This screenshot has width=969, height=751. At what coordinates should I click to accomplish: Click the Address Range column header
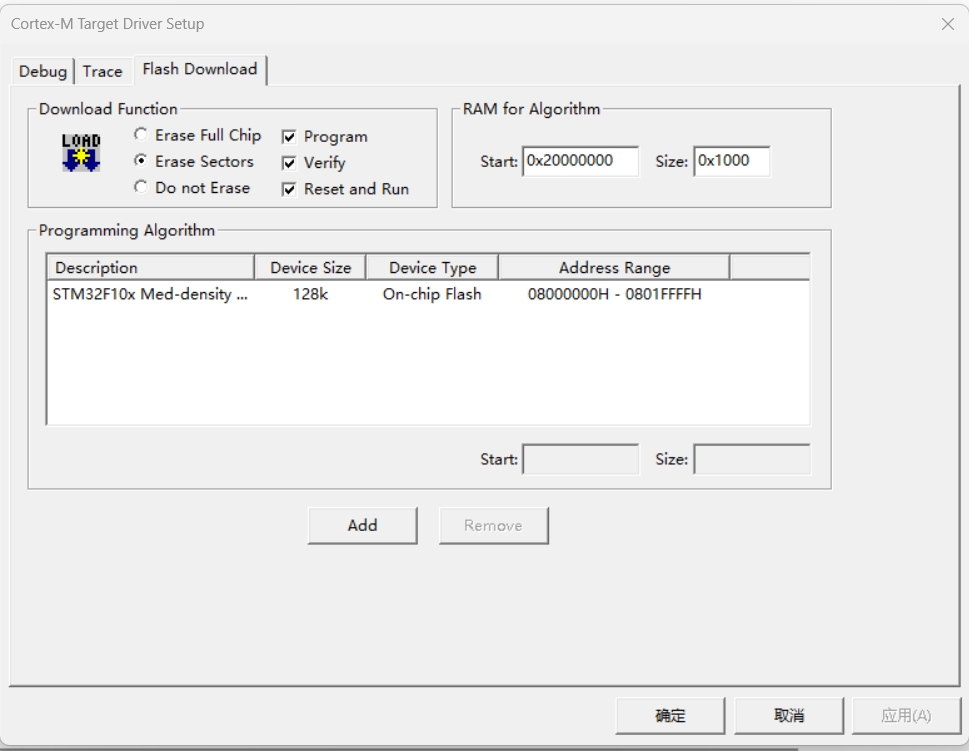(x=614, y=268)
